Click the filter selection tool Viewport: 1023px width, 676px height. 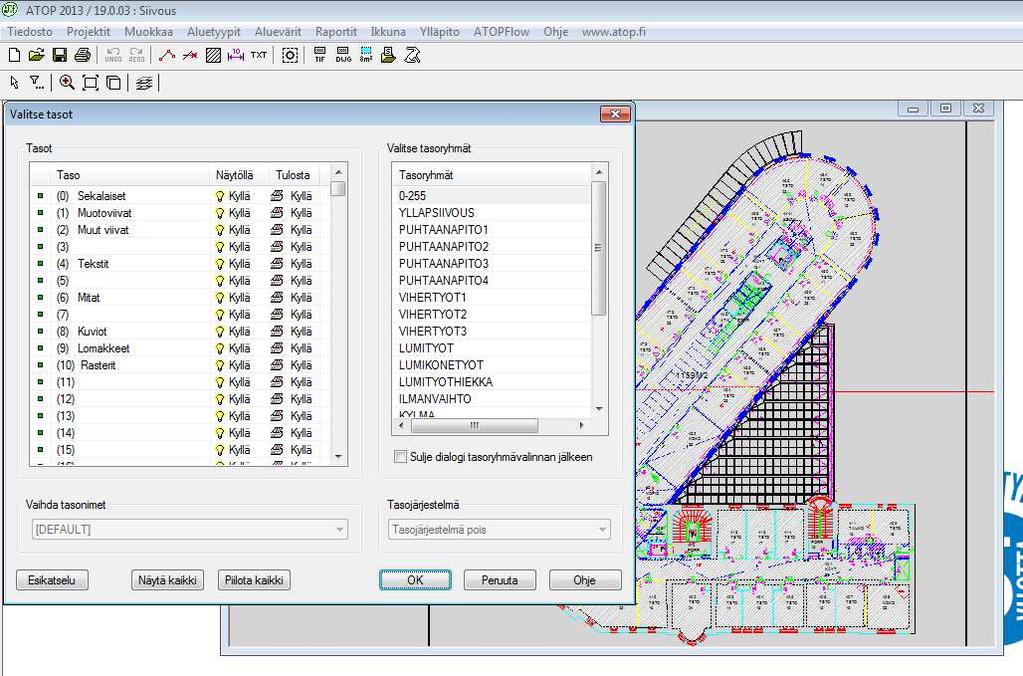tap(37, 83)
